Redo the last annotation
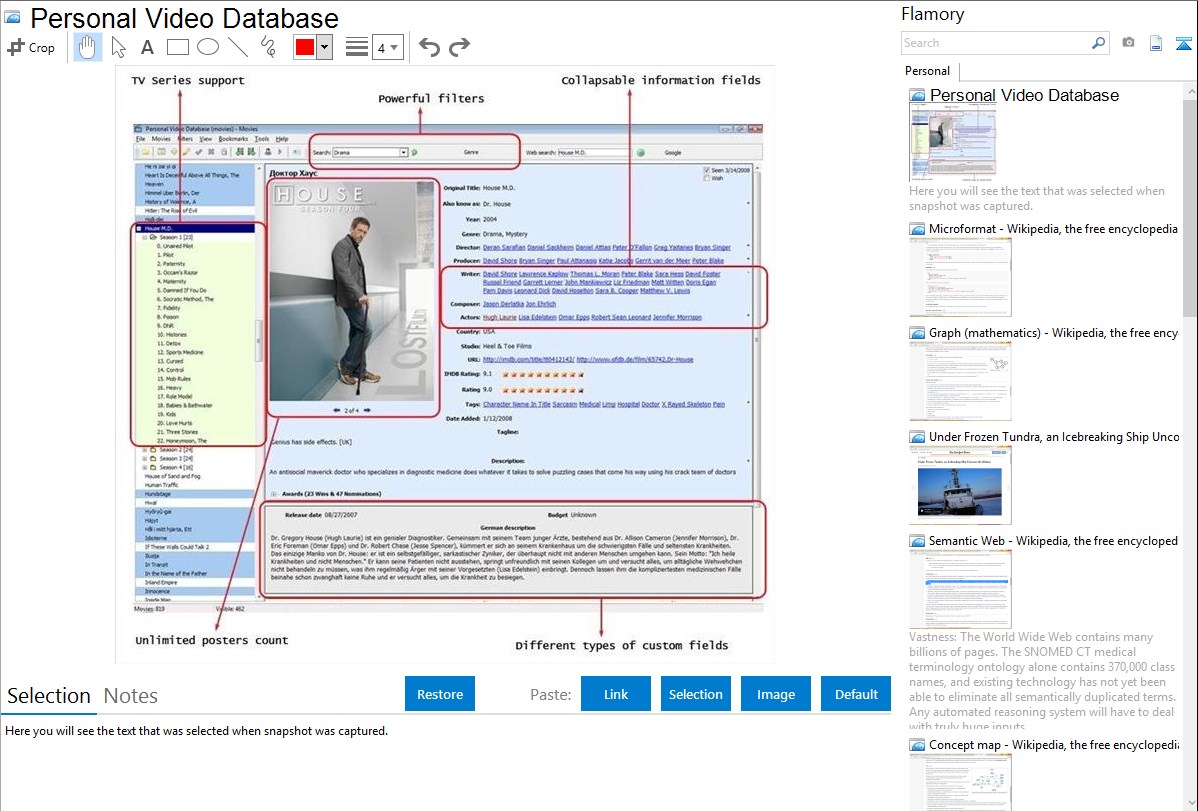Screen dimensions: 1198x811 pyautogui.click(x=459, y=47)
